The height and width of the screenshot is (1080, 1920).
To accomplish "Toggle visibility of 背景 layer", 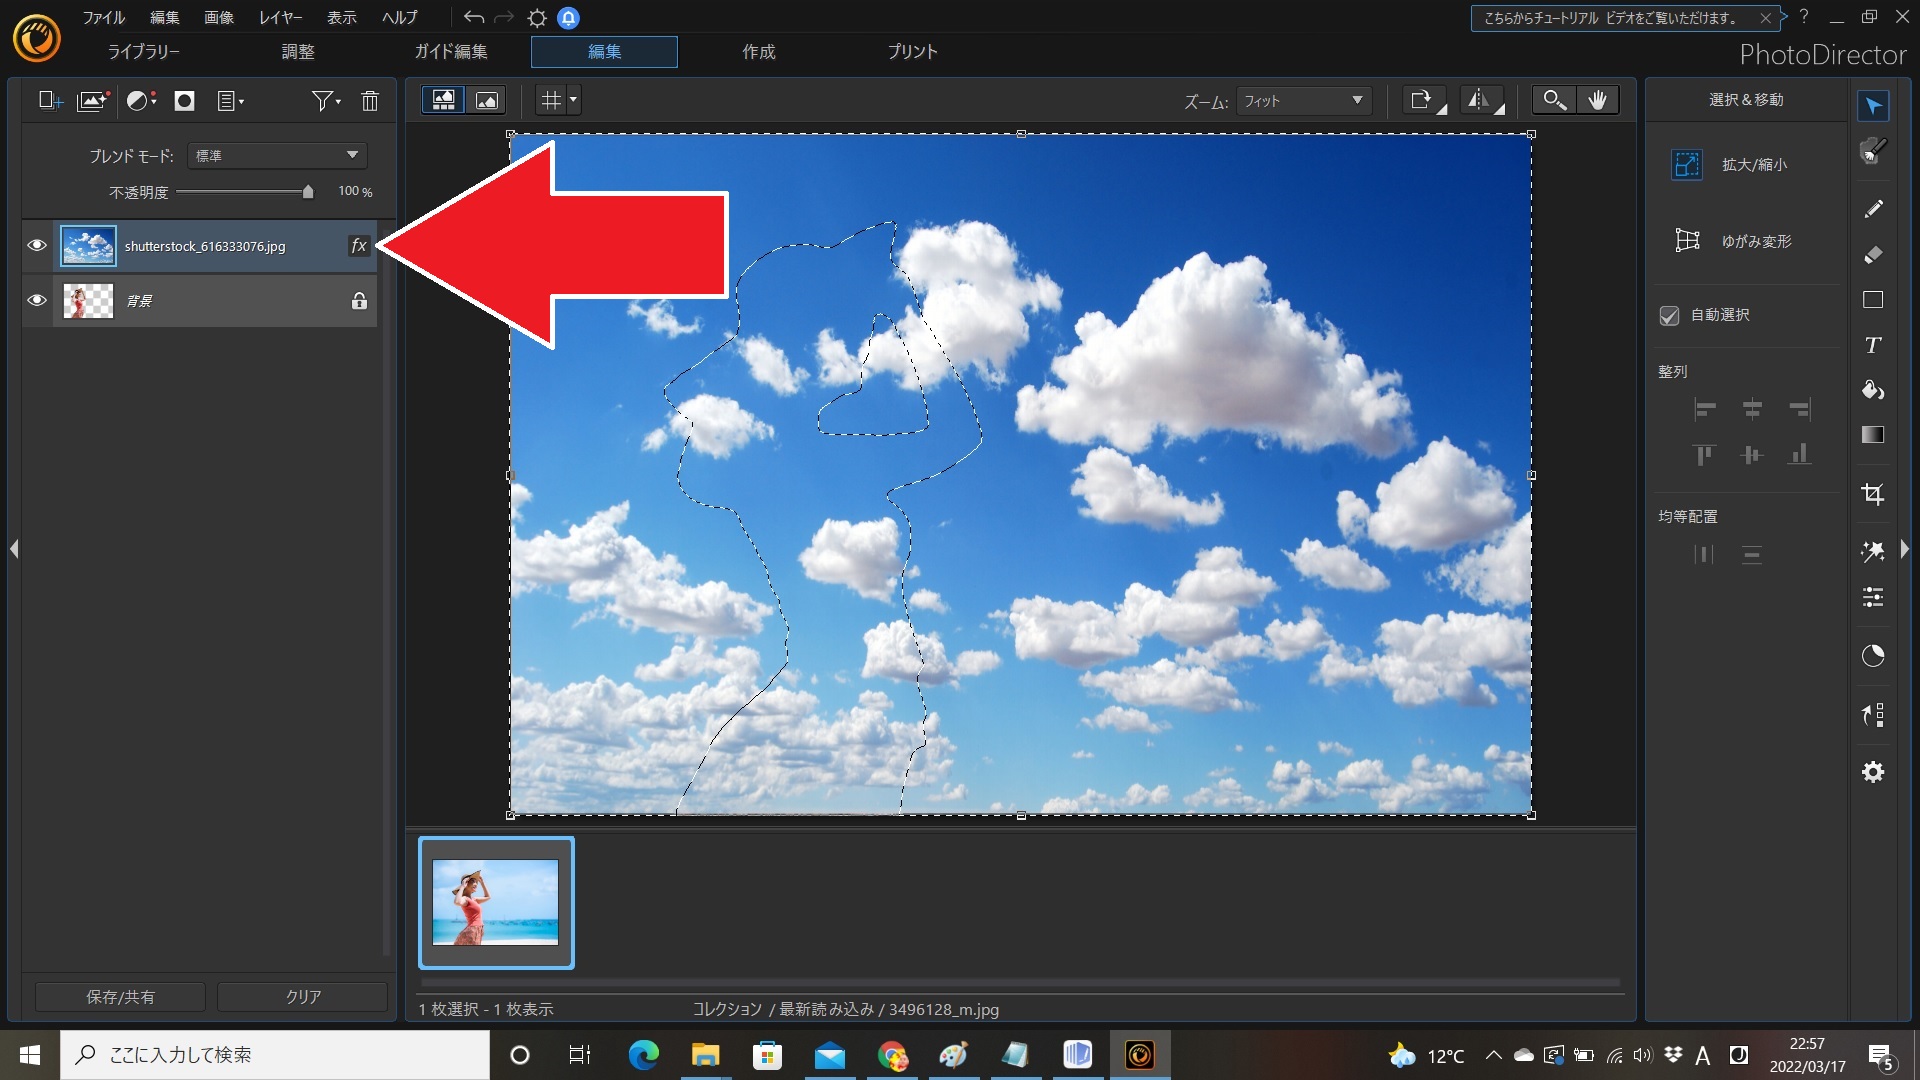I will click(x=37, y=300).
